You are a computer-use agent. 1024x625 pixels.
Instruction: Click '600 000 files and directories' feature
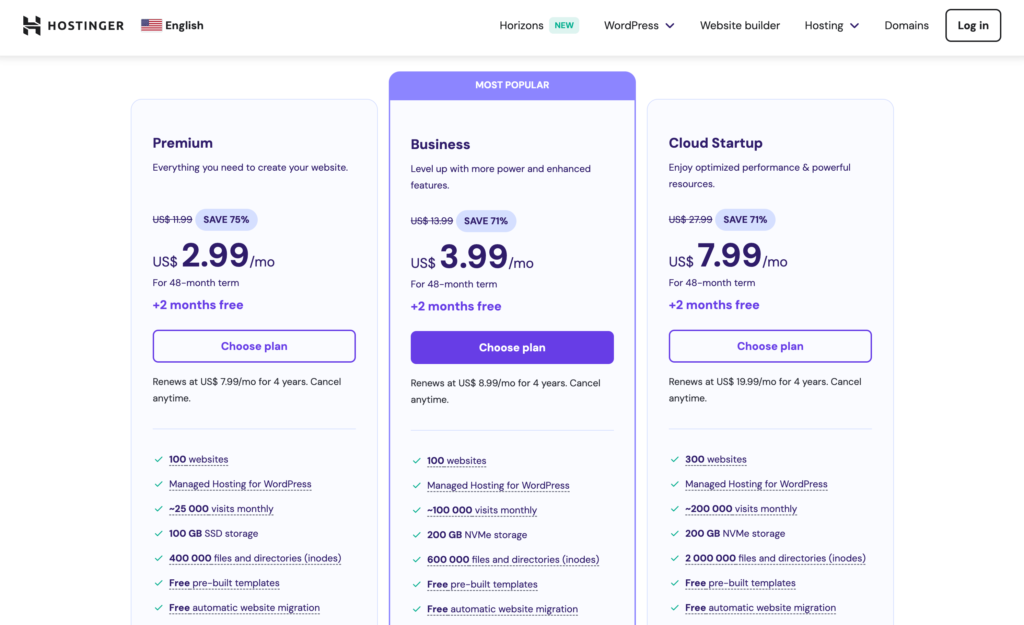513,560
